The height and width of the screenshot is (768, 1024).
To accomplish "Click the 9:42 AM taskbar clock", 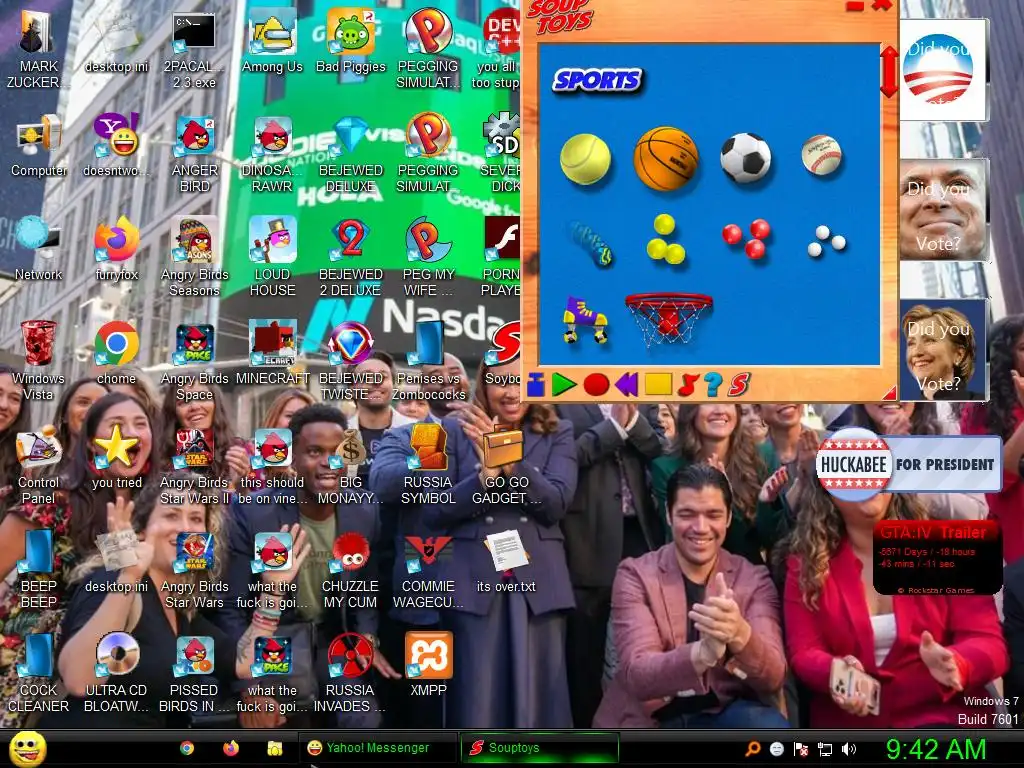I will (935, 749).
